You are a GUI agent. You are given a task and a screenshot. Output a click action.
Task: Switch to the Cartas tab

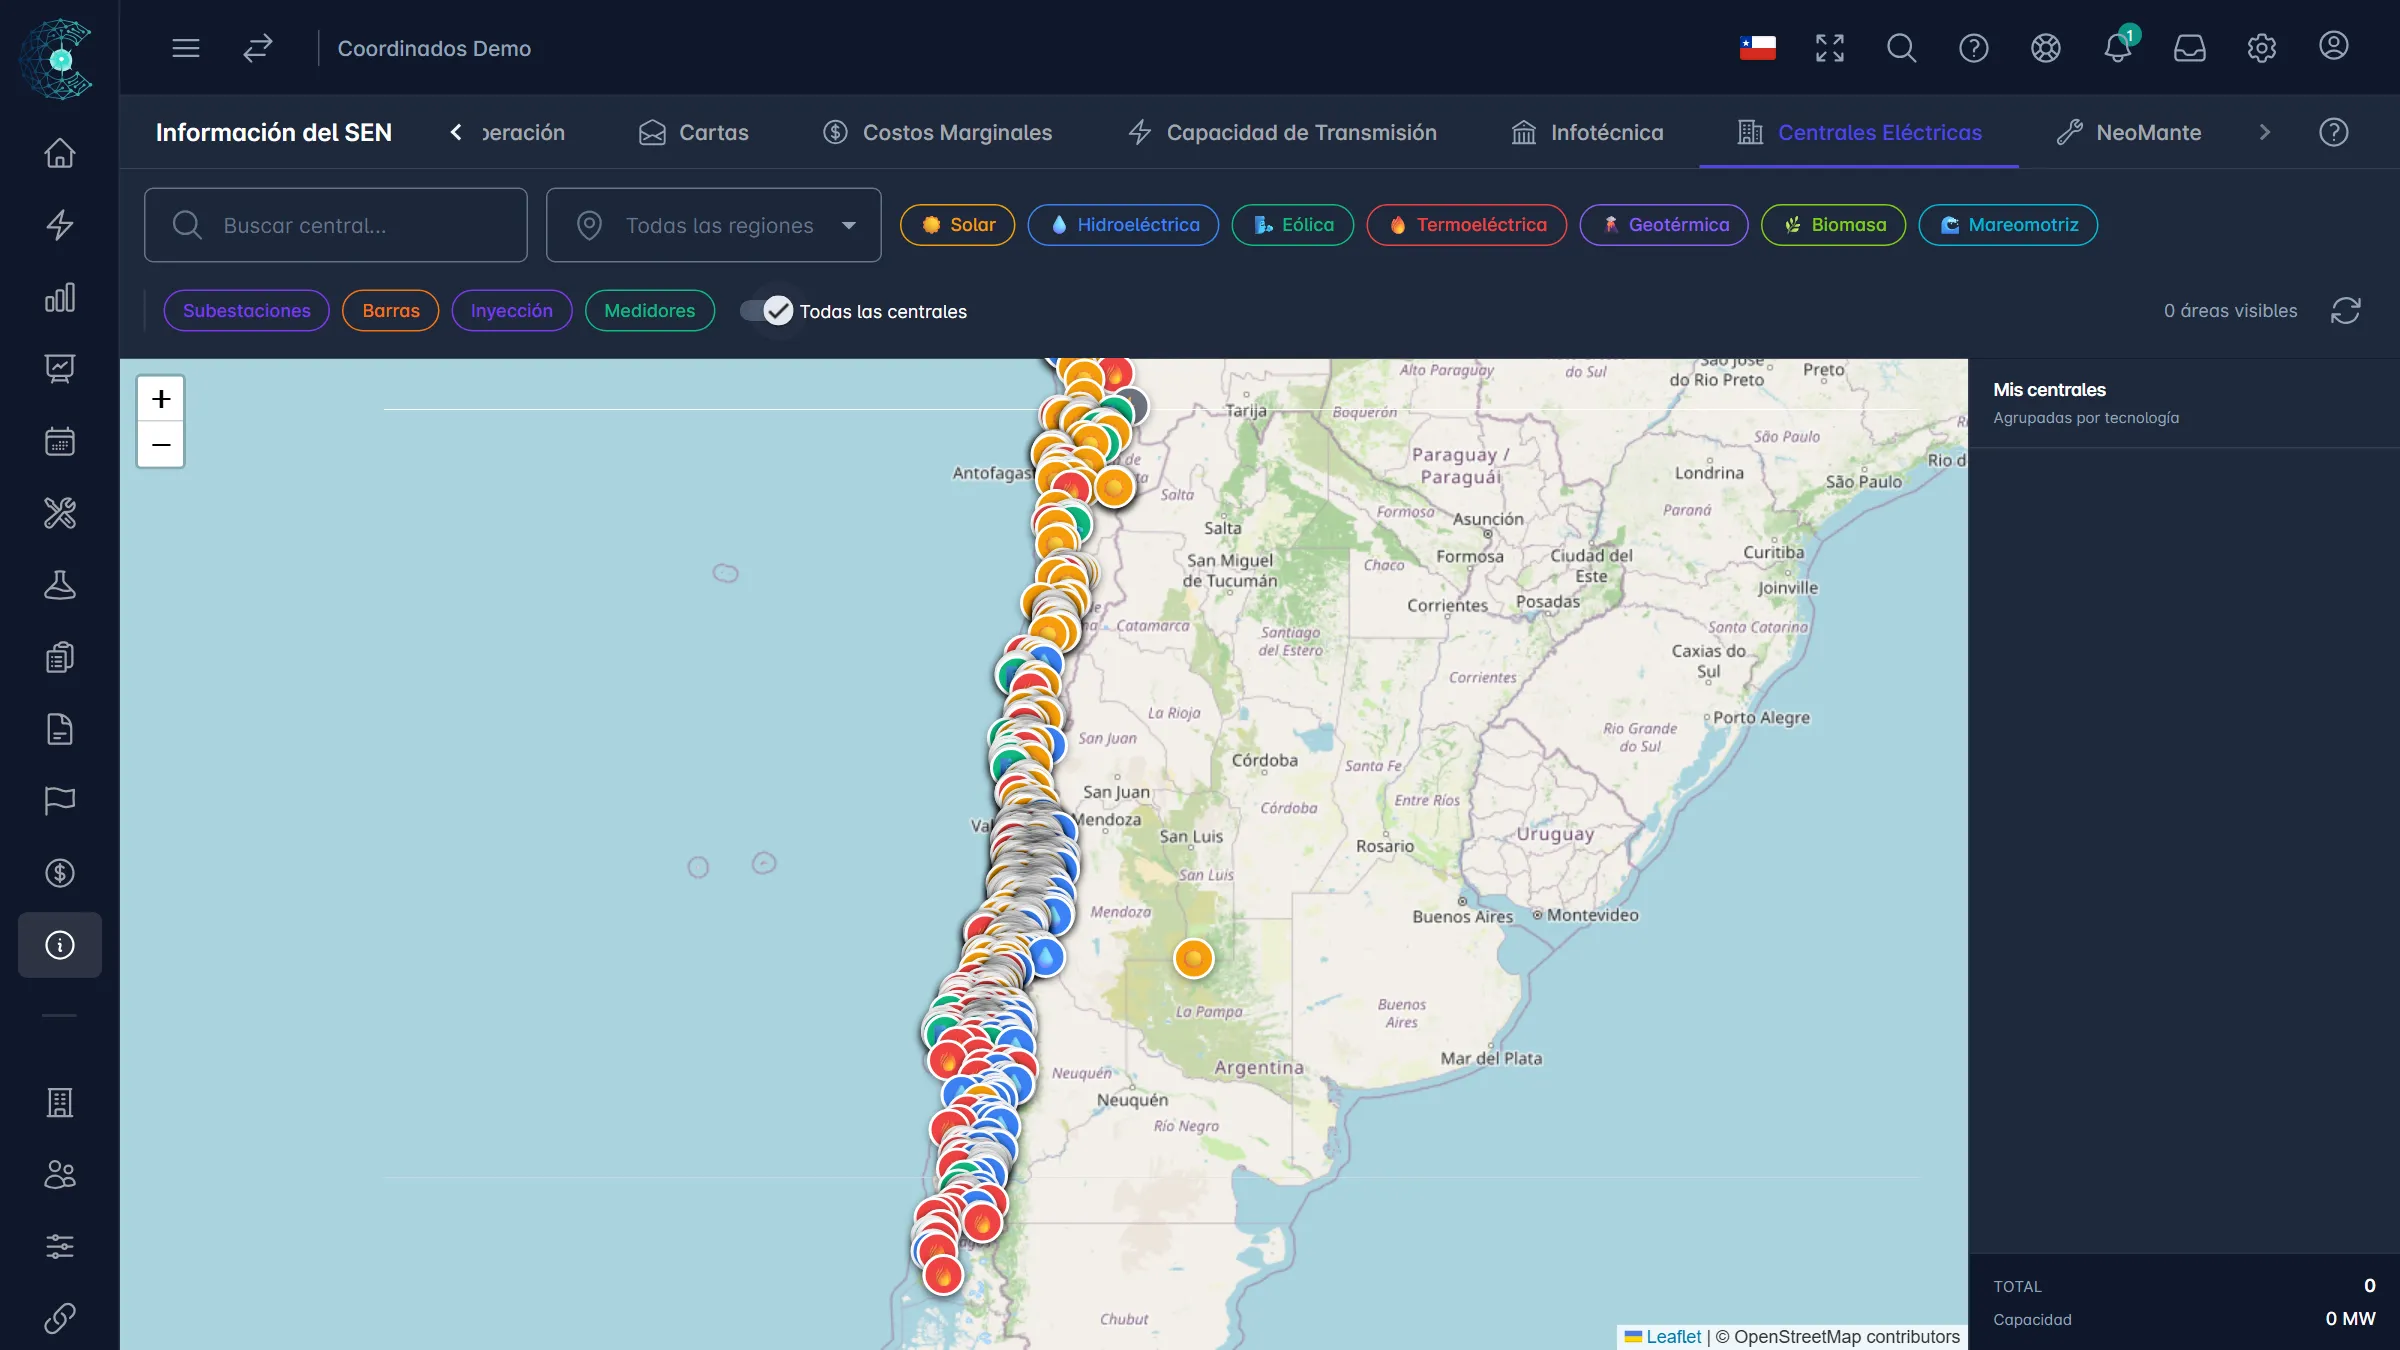pos(693,132)
